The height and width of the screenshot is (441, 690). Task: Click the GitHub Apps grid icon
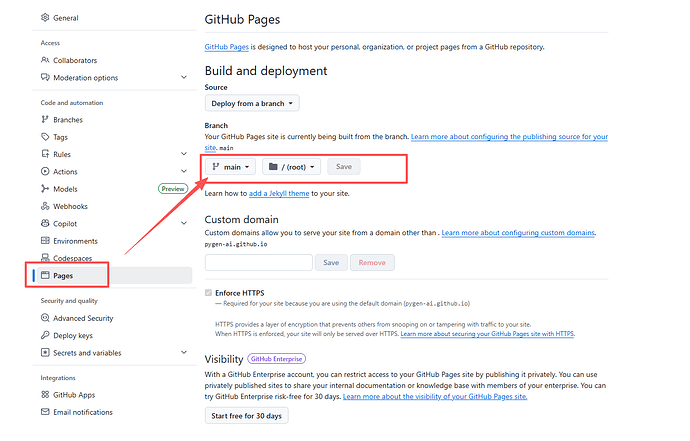tap(45, 395)
